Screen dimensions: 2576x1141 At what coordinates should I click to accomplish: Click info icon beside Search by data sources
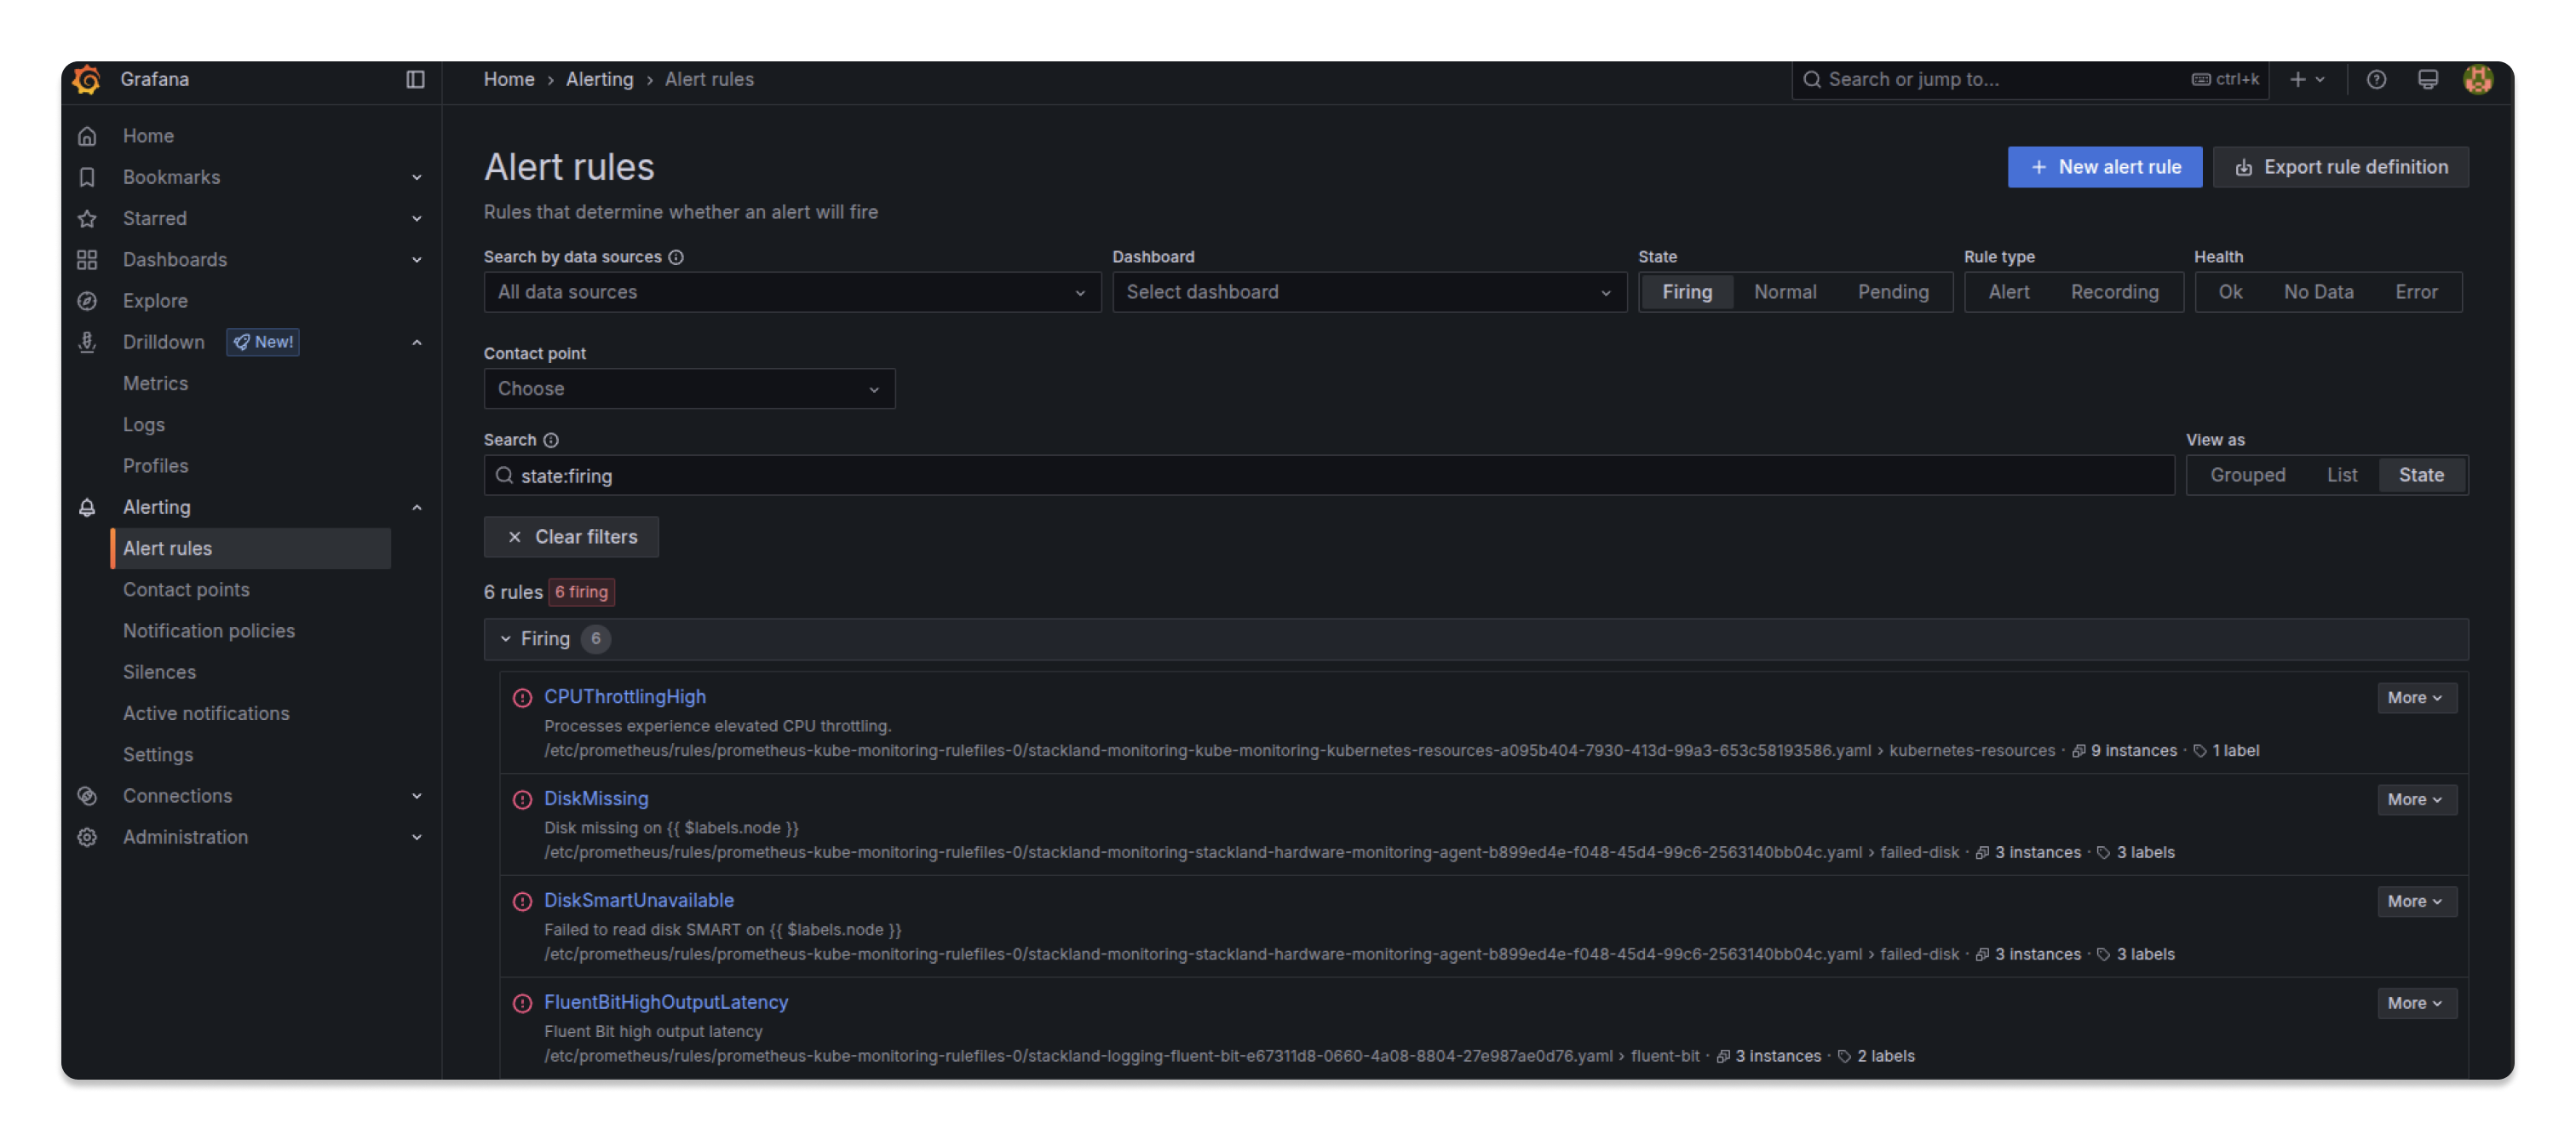pos(676,257)
